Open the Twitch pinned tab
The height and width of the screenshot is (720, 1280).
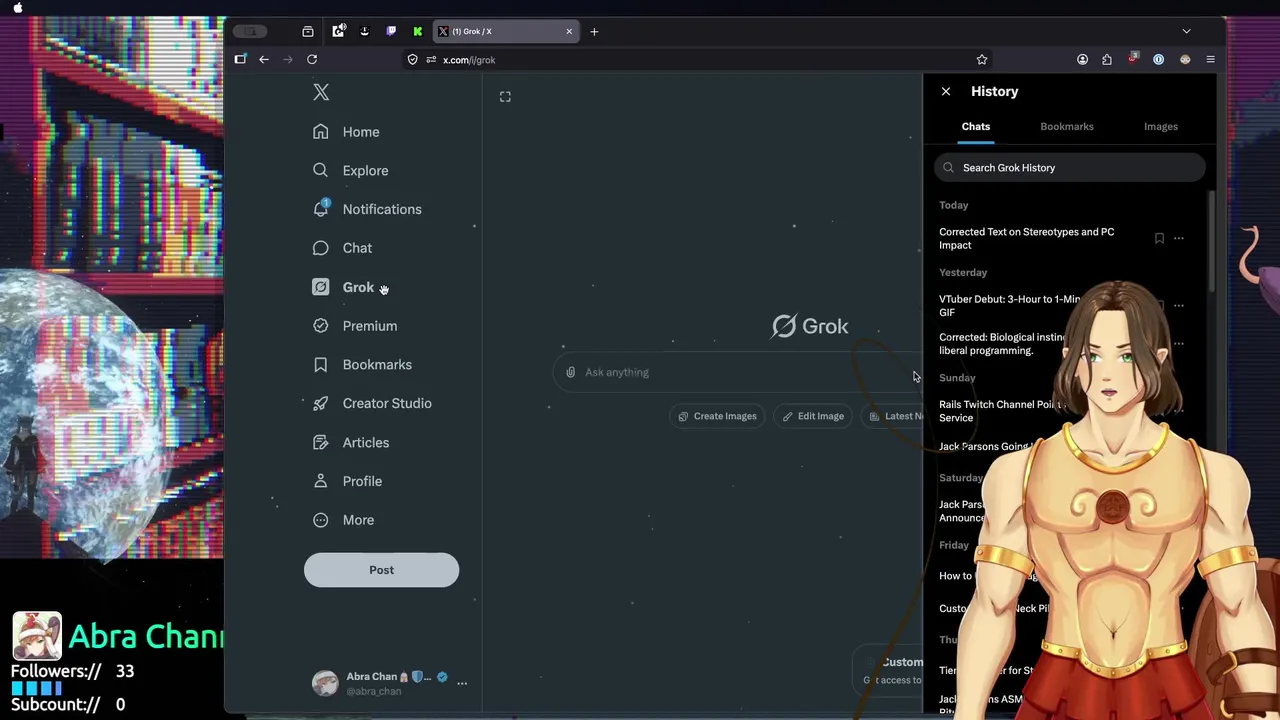391,32
